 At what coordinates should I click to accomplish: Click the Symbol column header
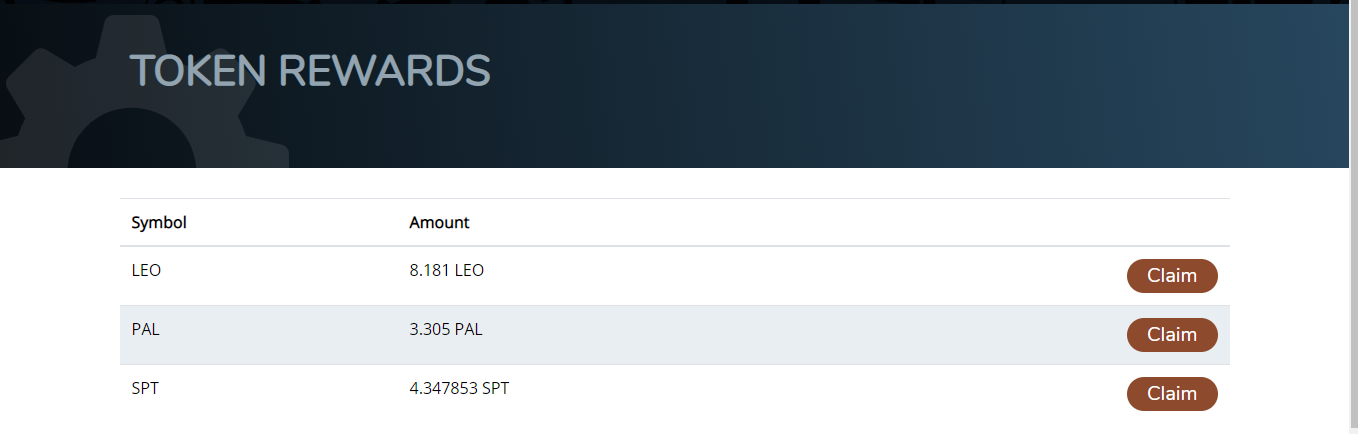159,222
